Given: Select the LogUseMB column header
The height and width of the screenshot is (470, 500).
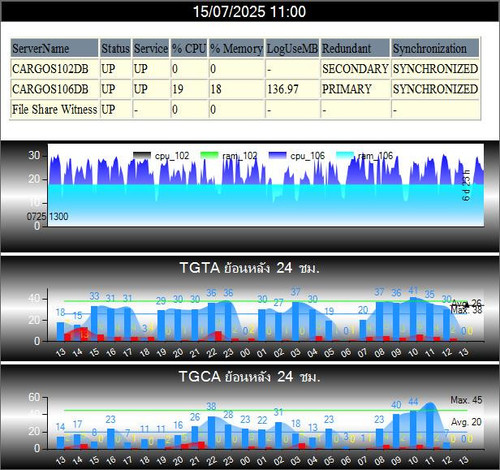Looking at the screenshot, I should click(x=292, y=48).
